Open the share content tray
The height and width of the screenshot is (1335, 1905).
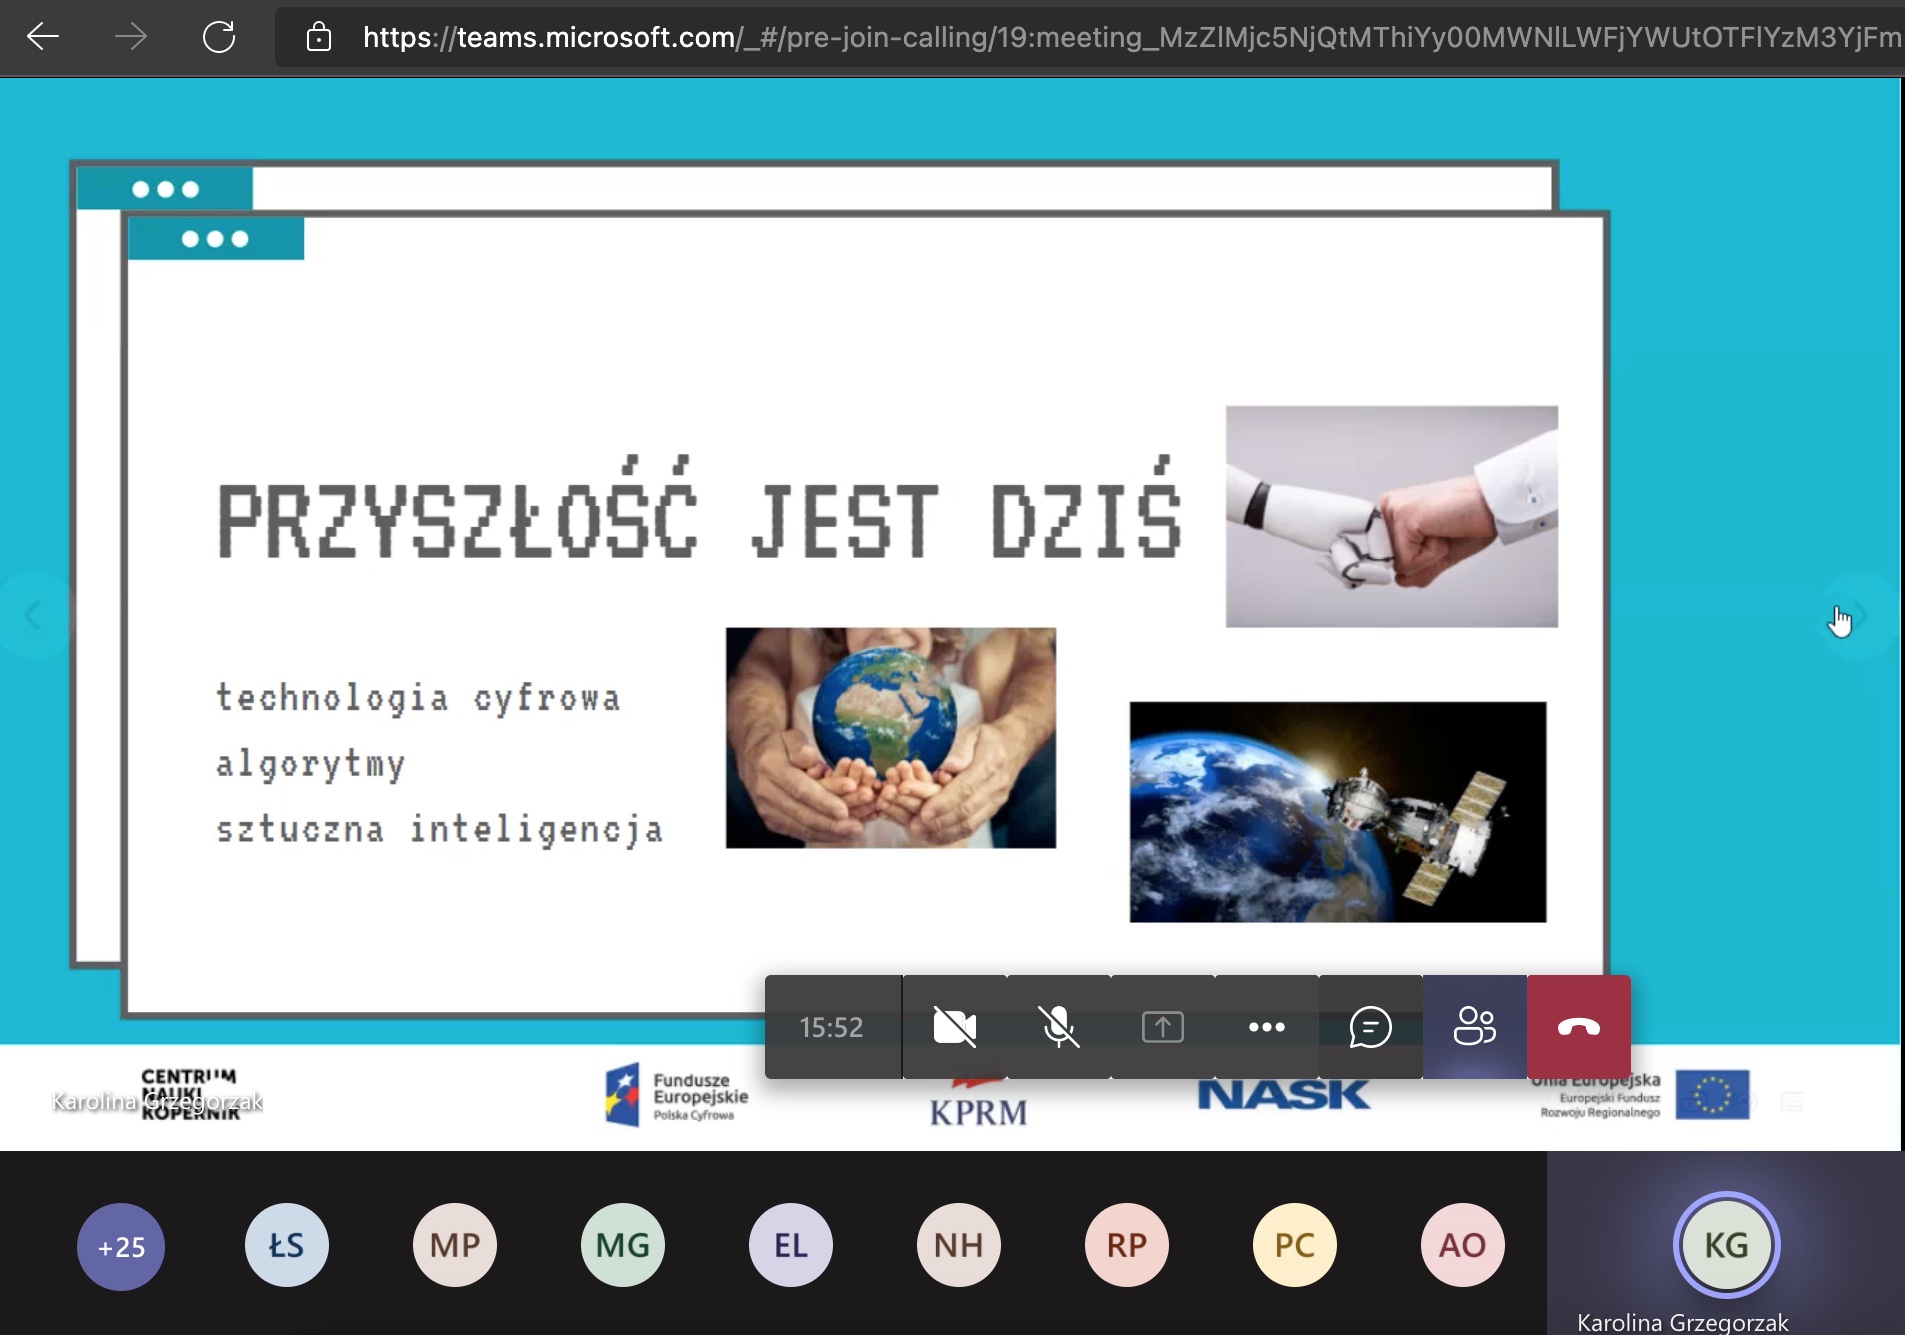point(1163,1027)
